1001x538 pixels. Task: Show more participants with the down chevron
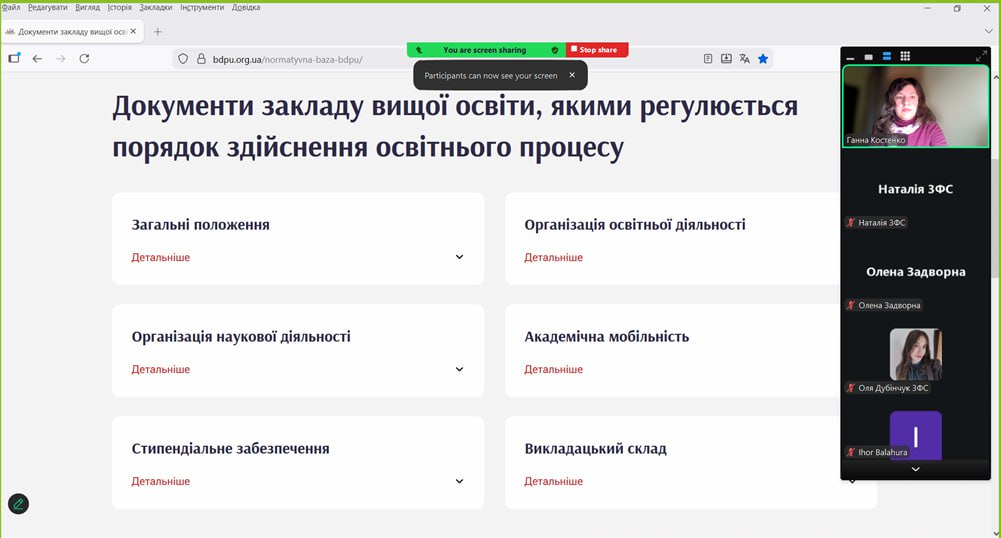[915, 469]
